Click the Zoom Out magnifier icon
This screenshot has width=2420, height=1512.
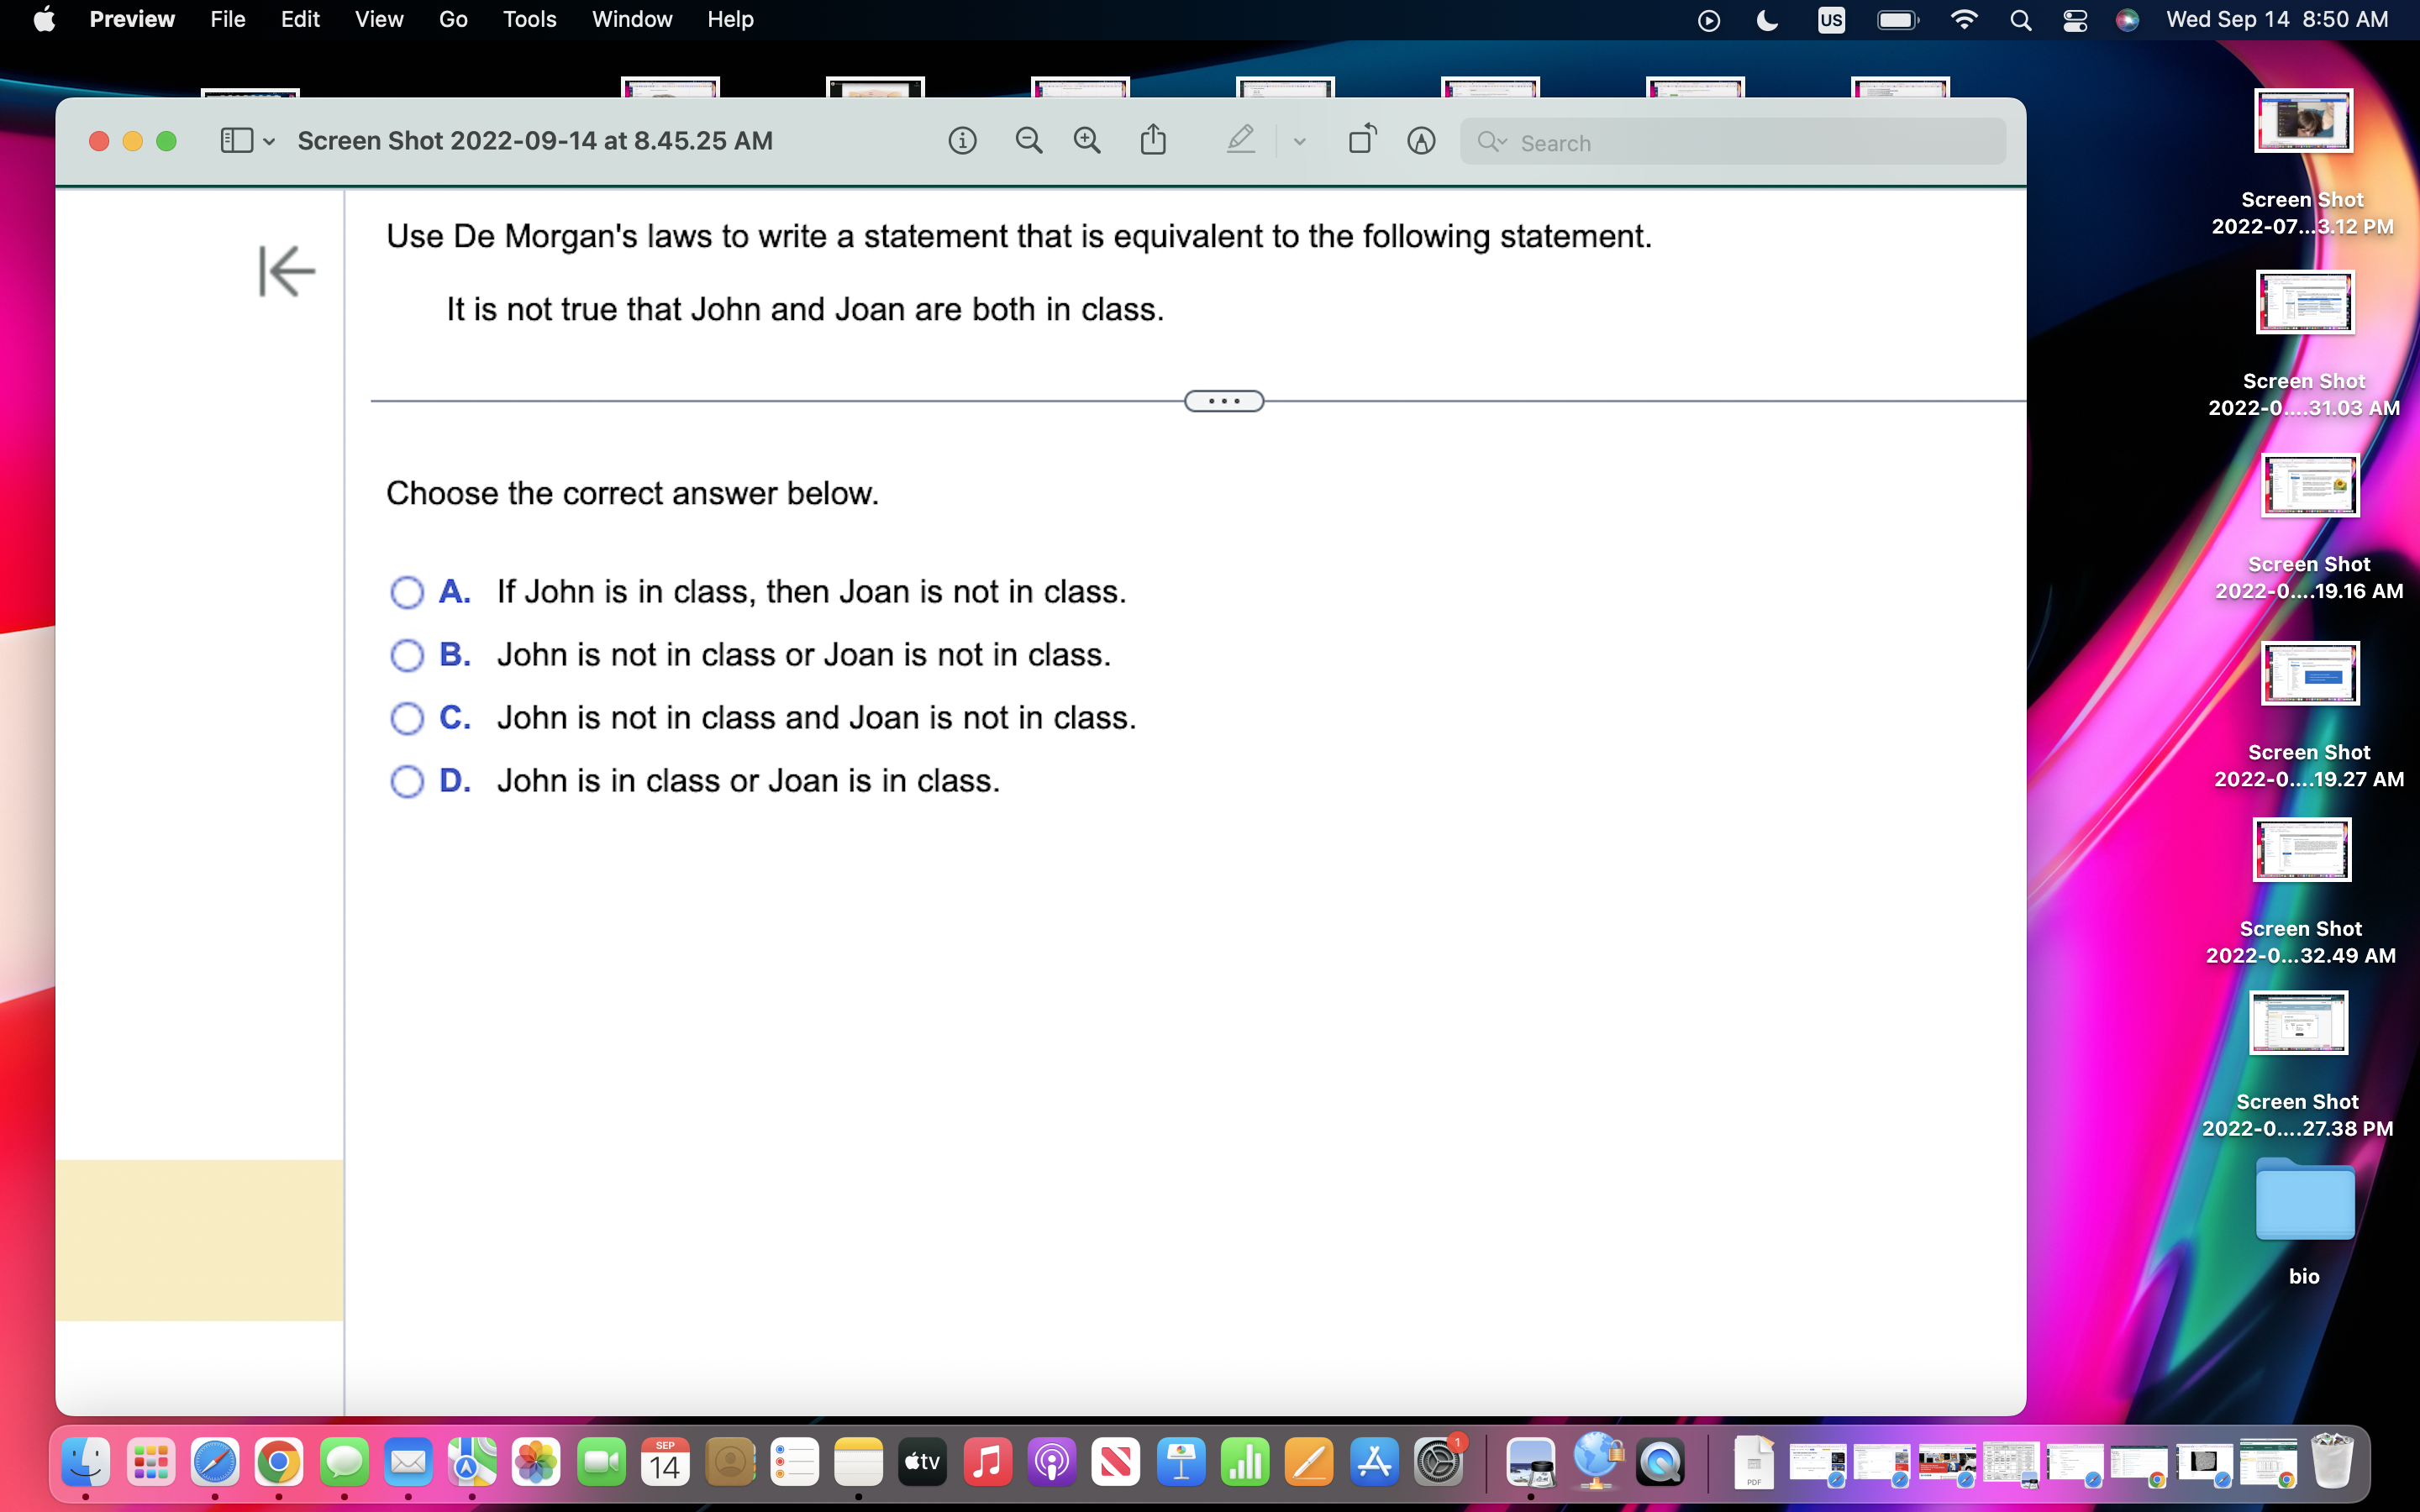[x=1028, y=141]
